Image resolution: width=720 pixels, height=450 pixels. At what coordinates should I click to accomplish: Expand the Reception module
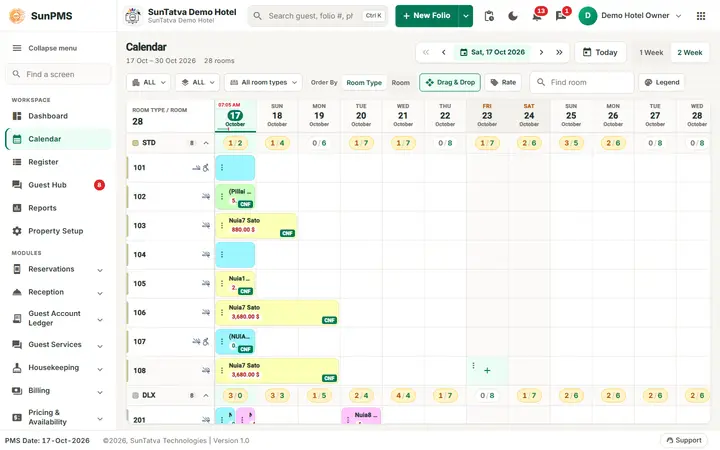click(58, 292)
